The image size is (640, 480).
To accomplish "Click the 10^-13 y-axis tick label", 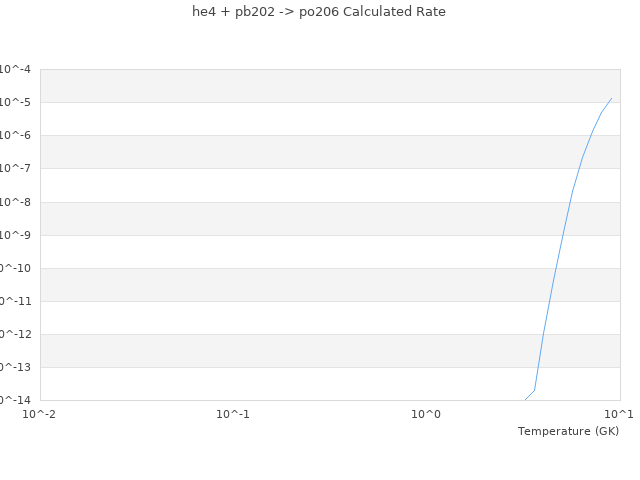I will [14, 367].
